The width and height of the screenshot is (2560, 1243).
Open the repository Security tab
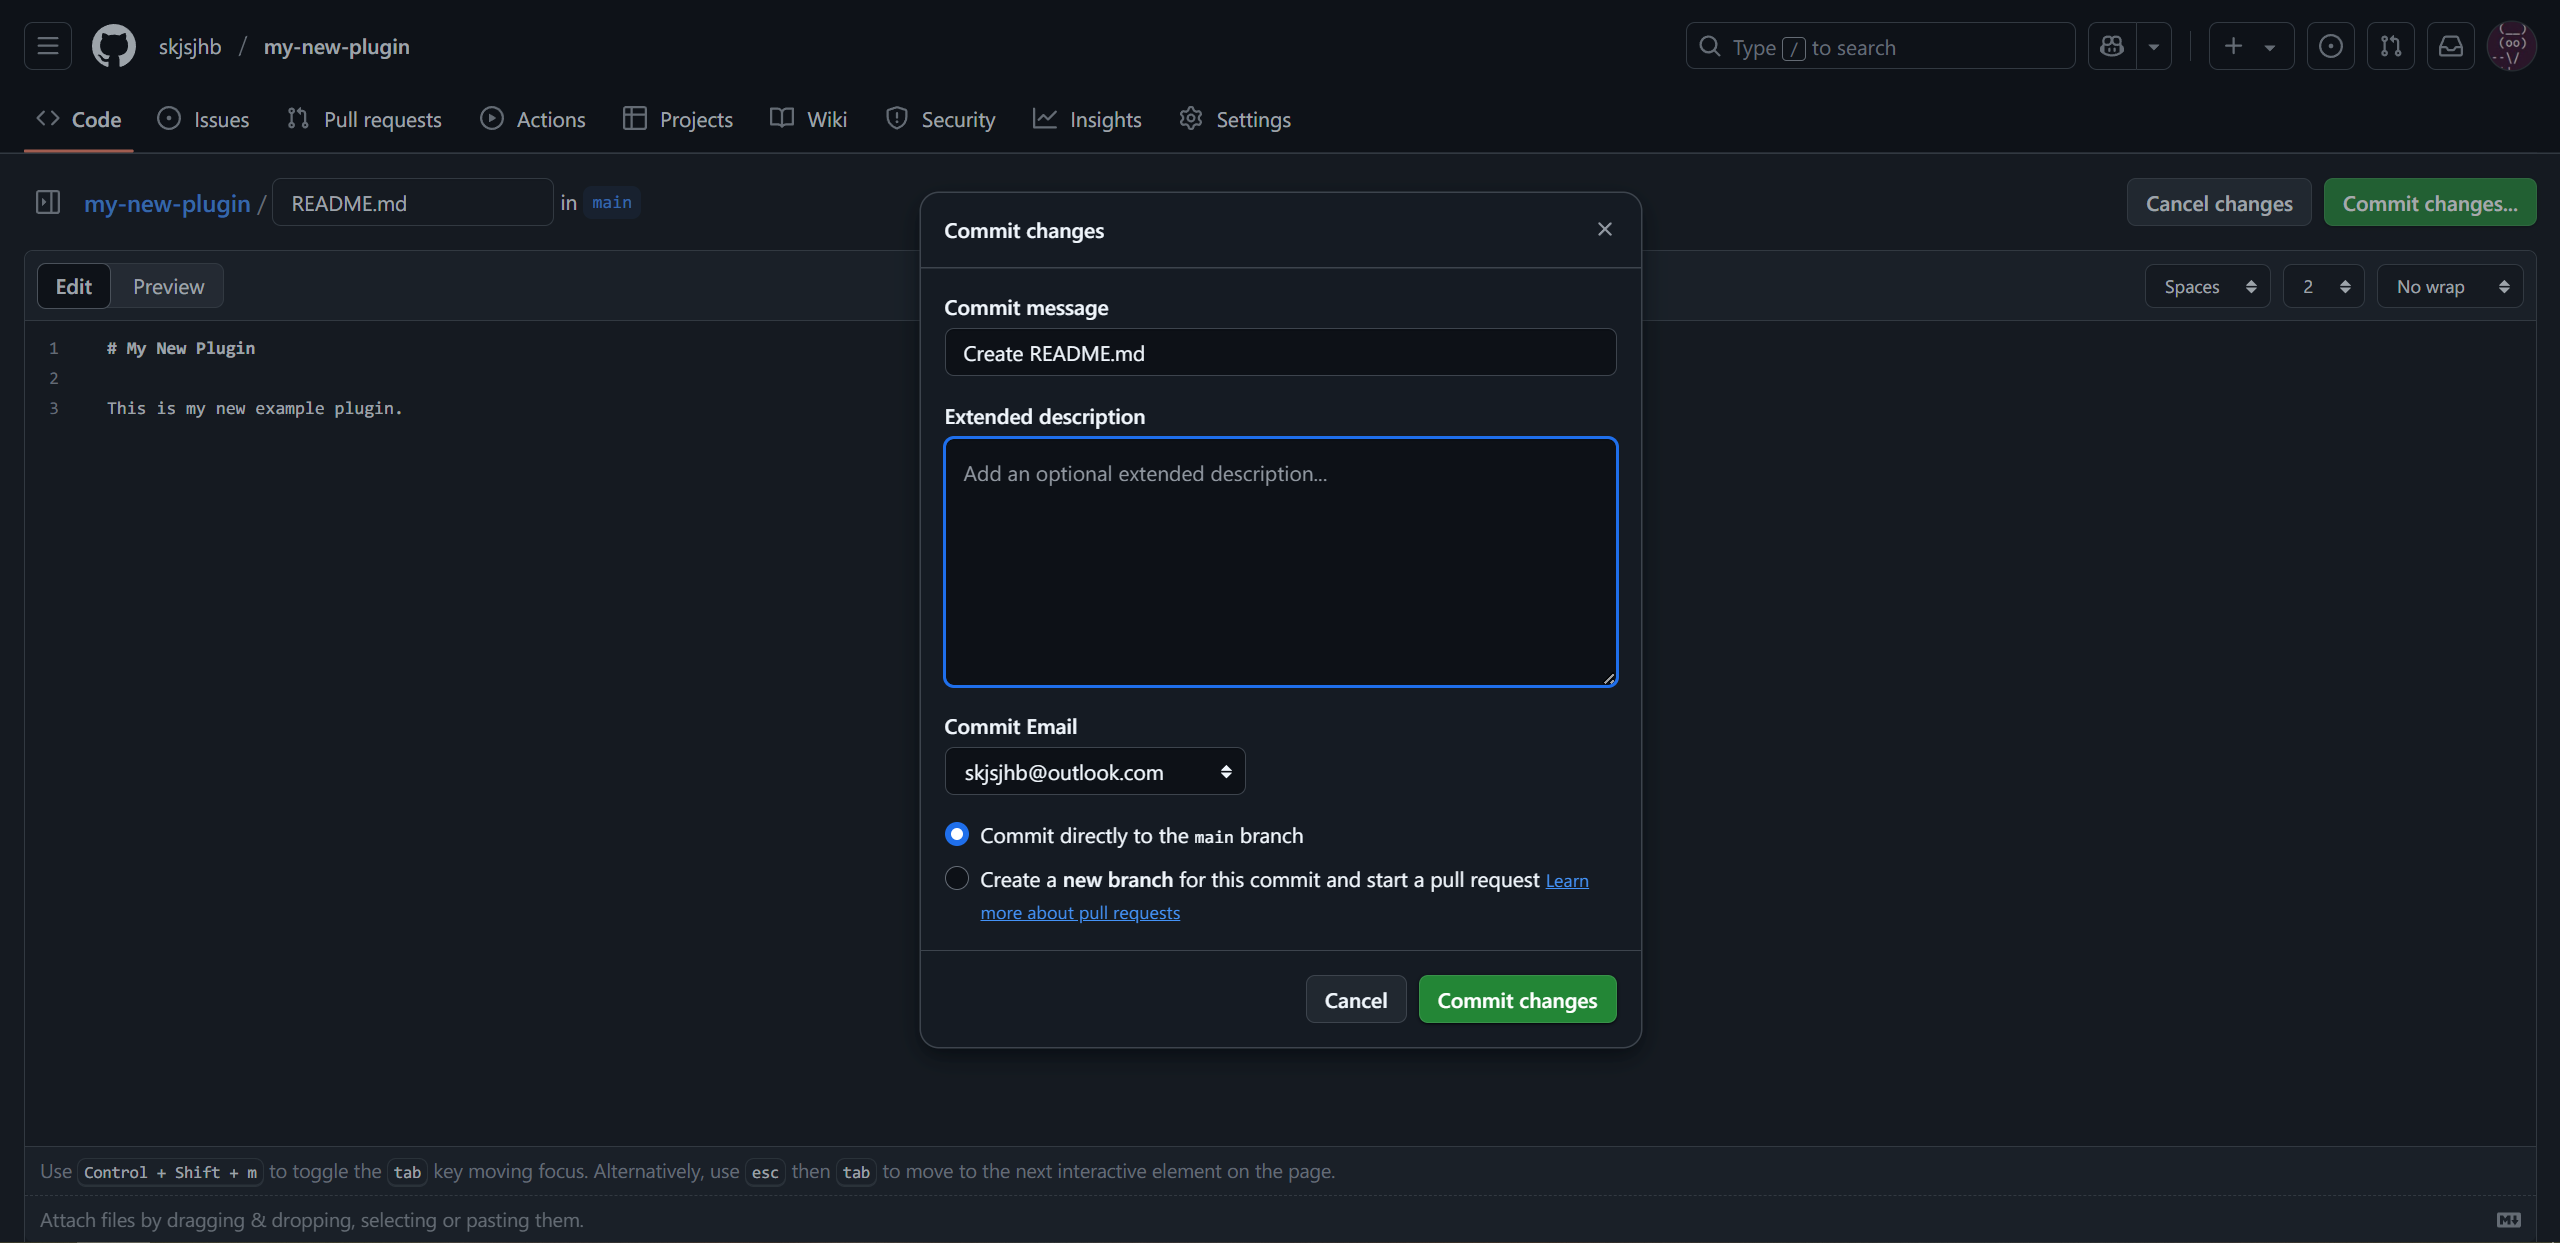tap(940, 119)
